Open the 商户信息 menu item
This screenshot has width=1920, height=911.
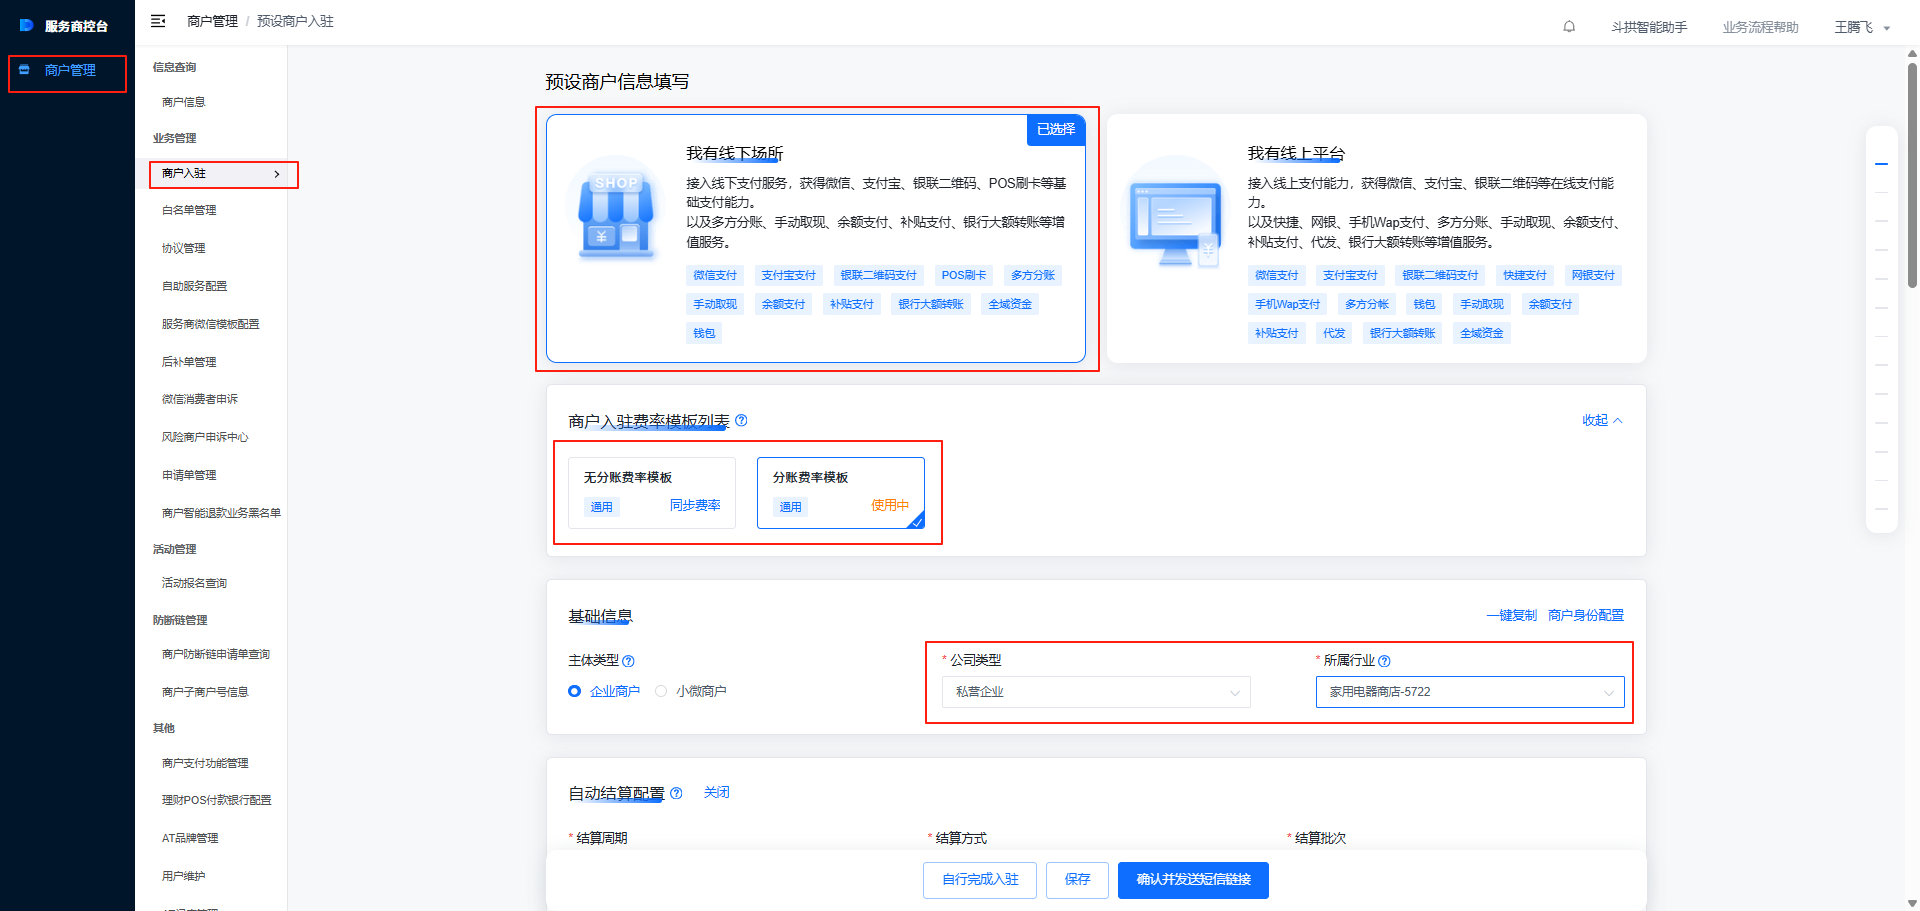click(x=184, y=102)
